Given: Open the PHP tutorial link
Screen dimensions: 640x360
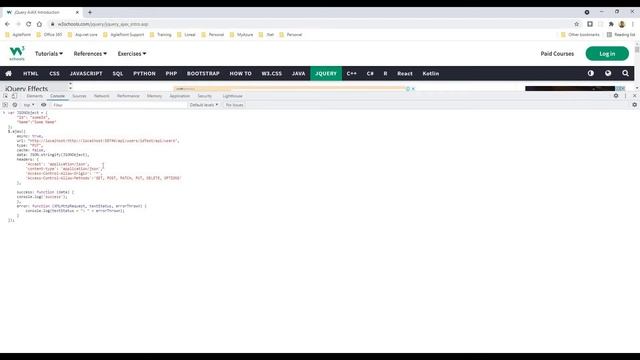Looking at the screenshot, I should click(x=171, y=73).
